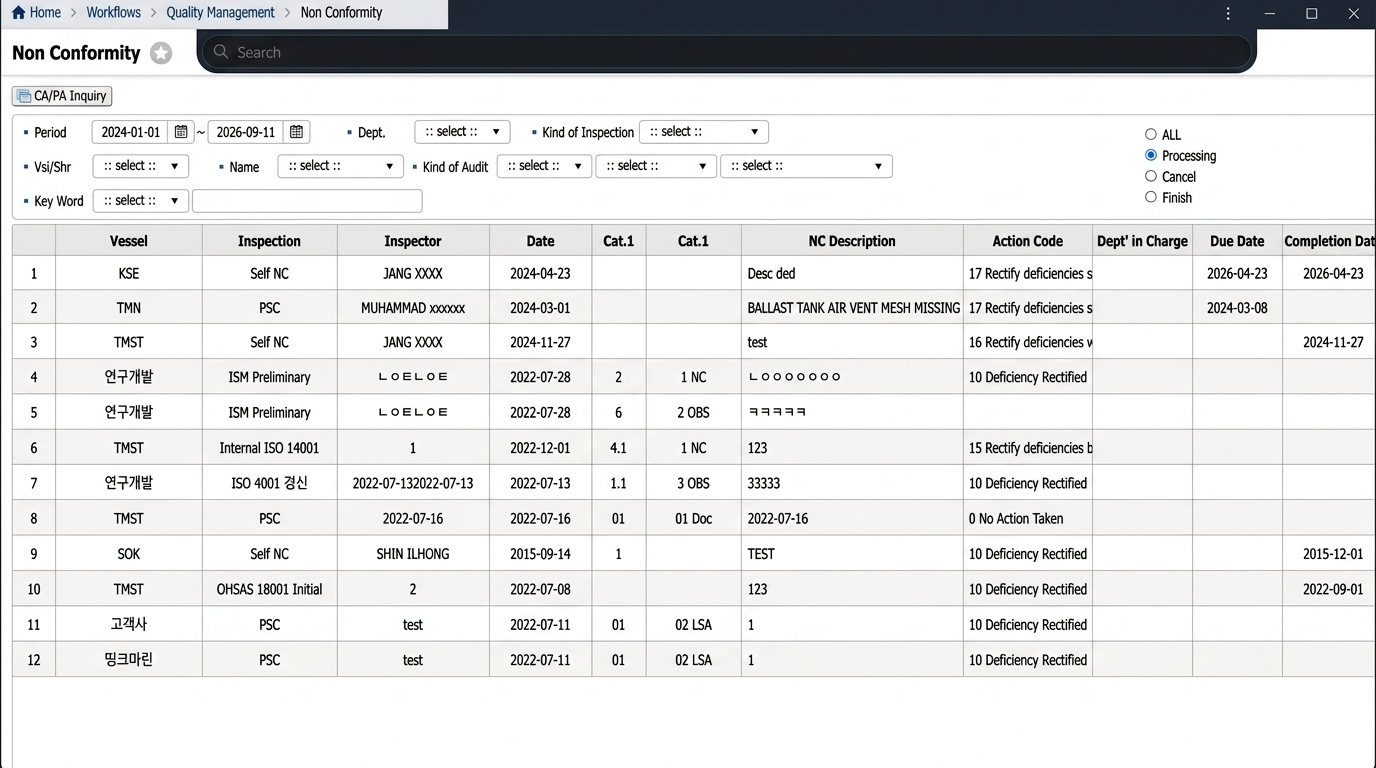Click the '3 OBS' category cell

tap(693, 483)
